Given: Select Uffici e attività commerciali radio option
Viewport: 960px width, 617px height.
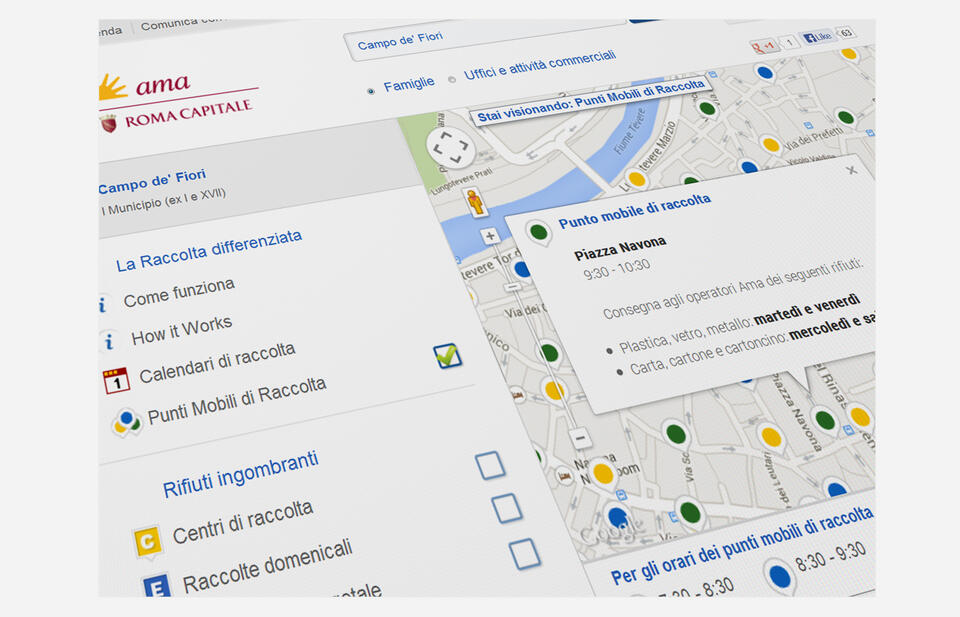Looking at the screenshot, I should coord(452,80).
